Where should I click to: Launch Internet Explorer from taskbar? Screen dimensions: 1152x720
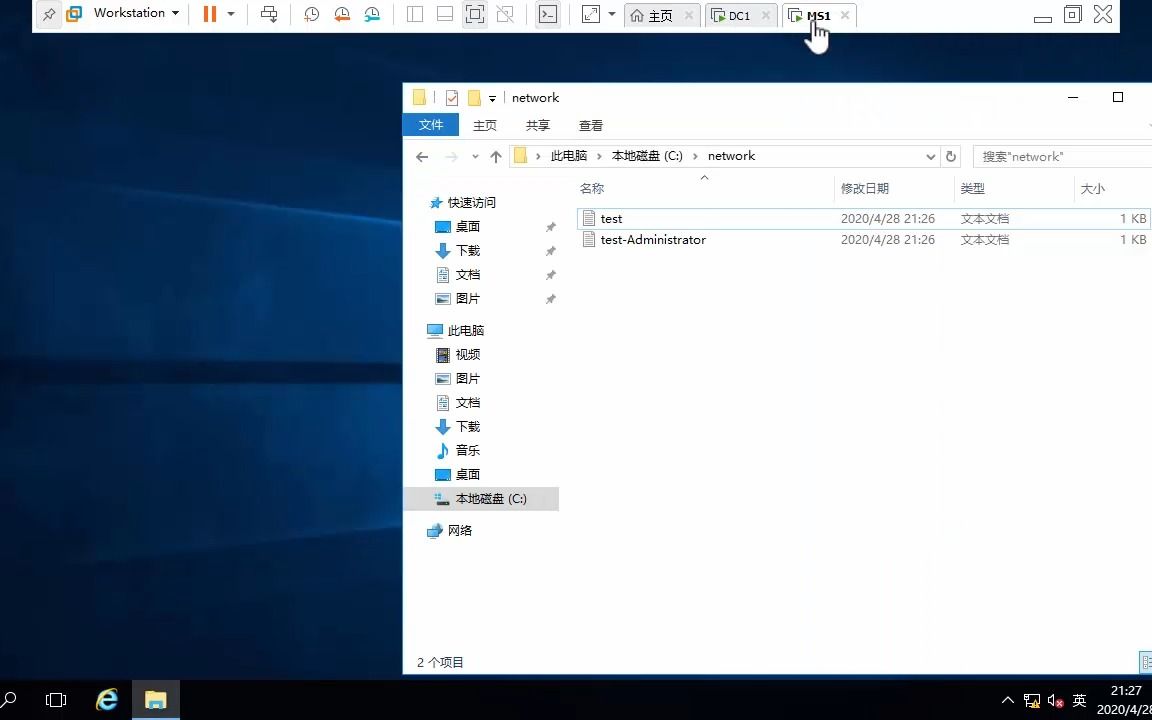click(107, 699)
